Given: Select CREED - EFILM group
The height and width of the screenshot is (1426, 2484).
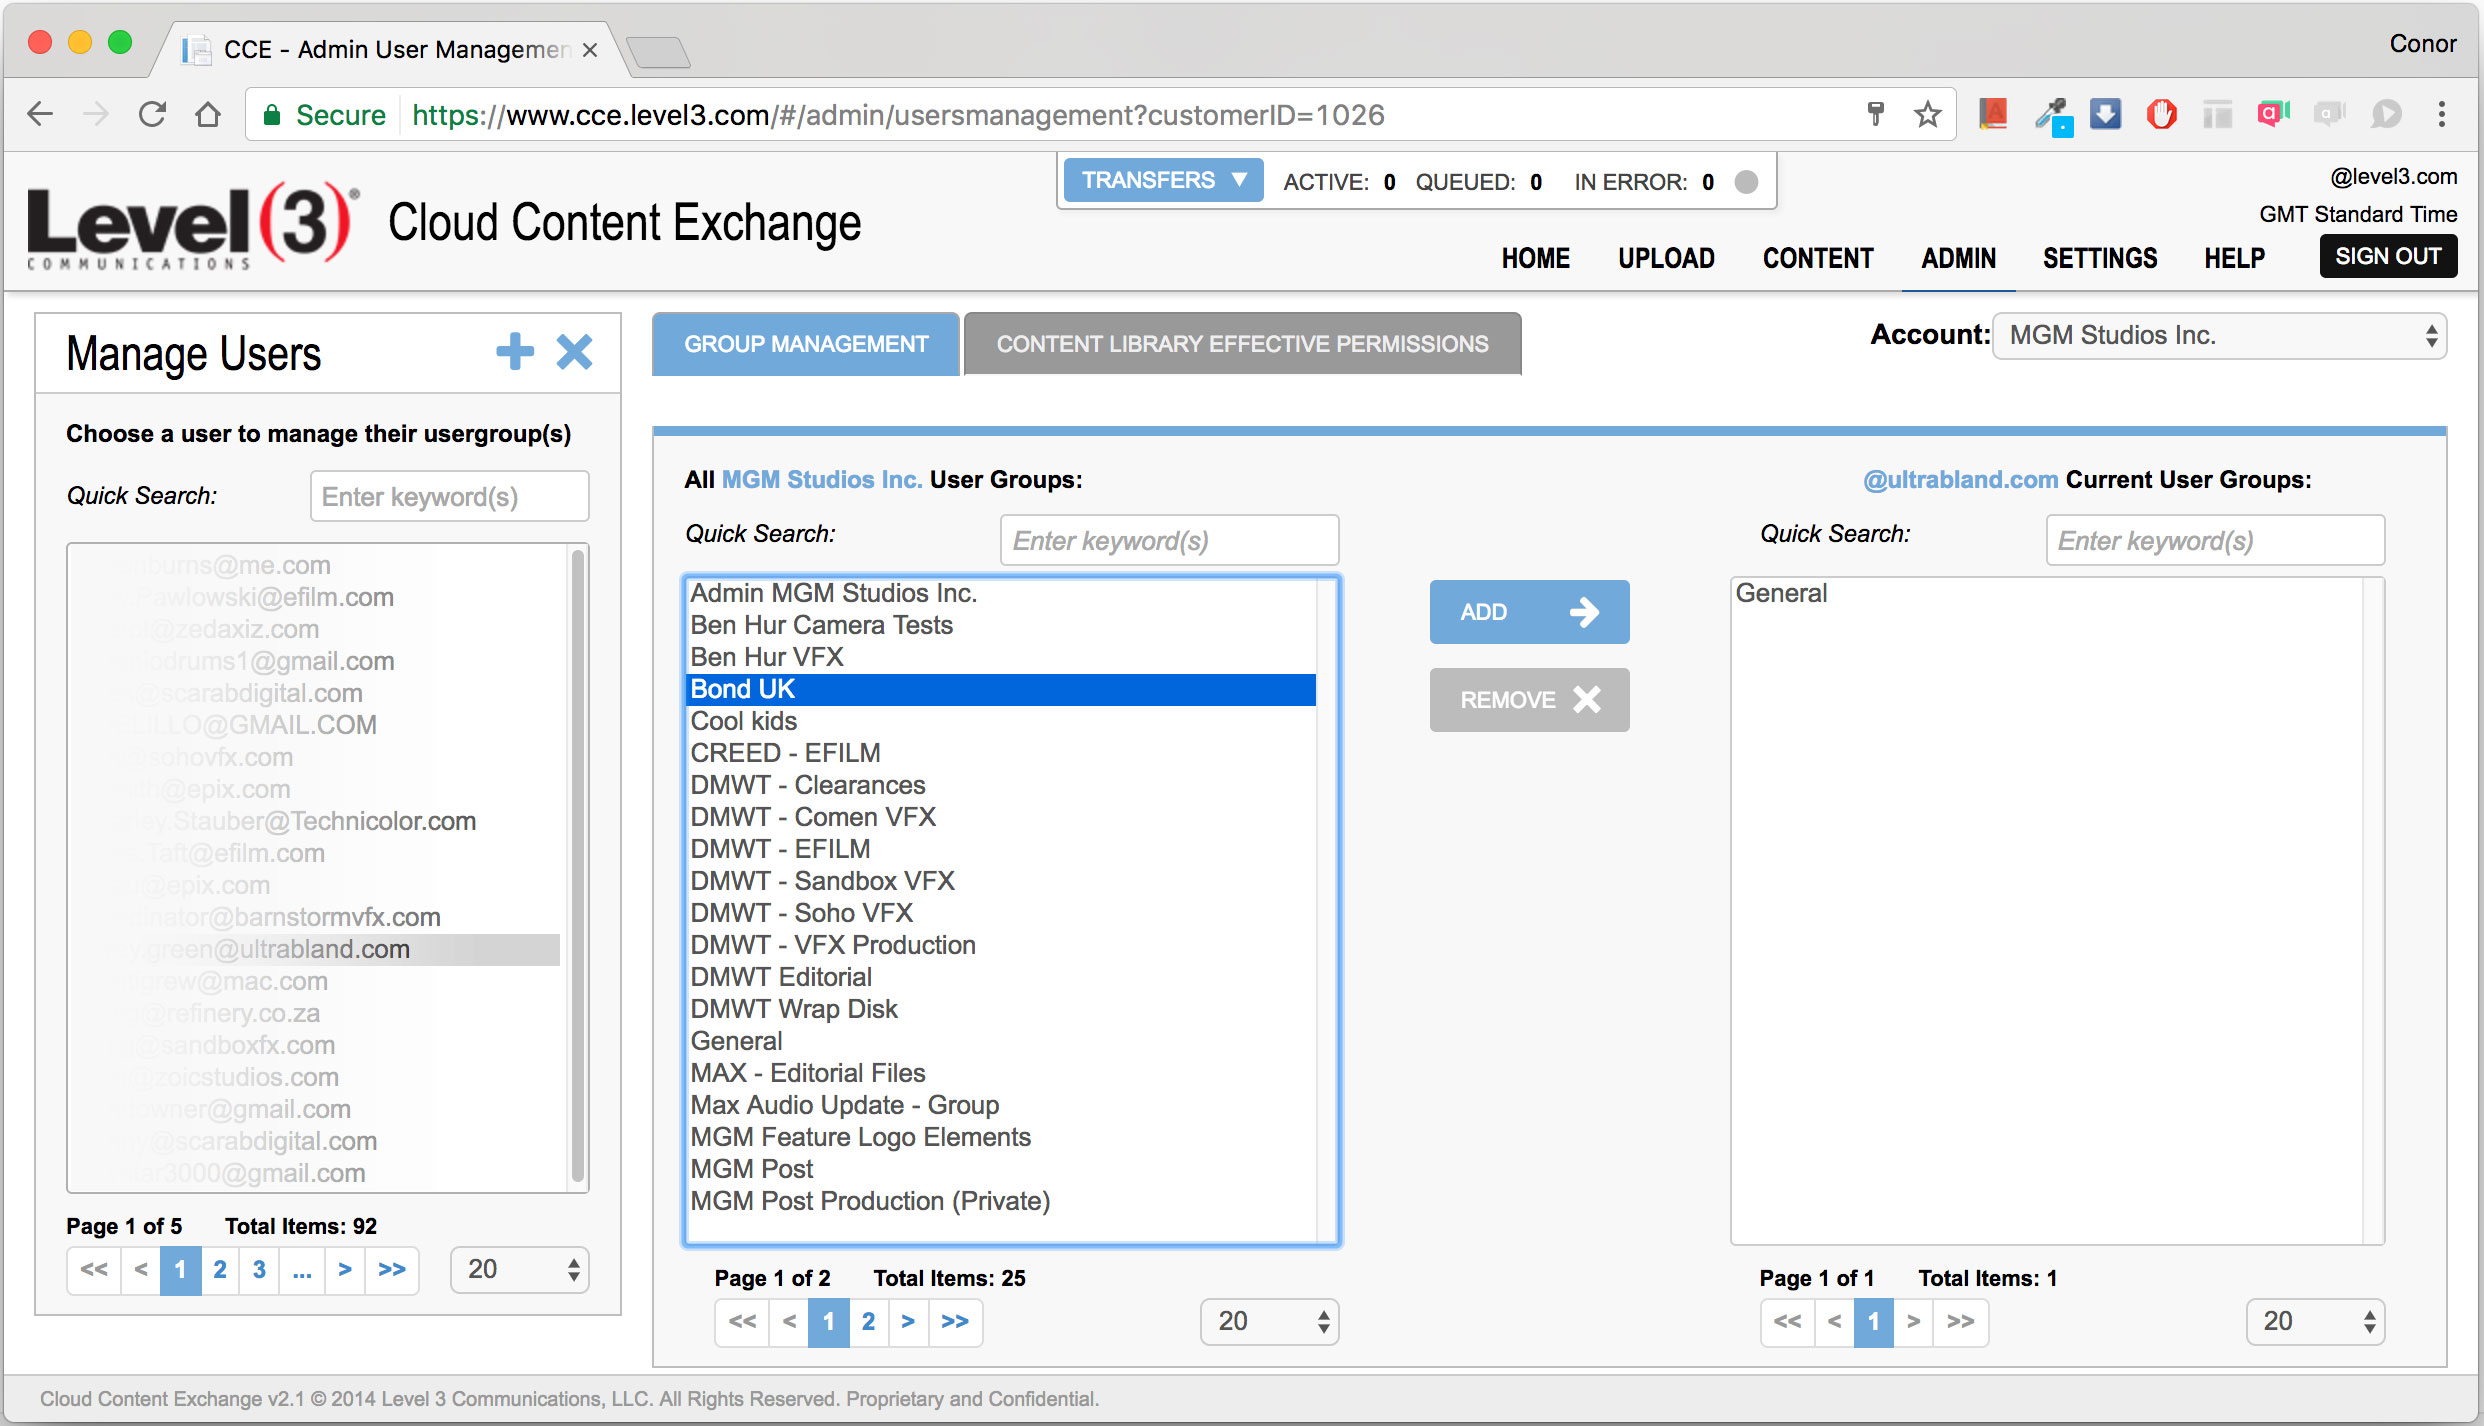Looking at the screenshot, I should pyautogui.click(x=1002, y=753).
